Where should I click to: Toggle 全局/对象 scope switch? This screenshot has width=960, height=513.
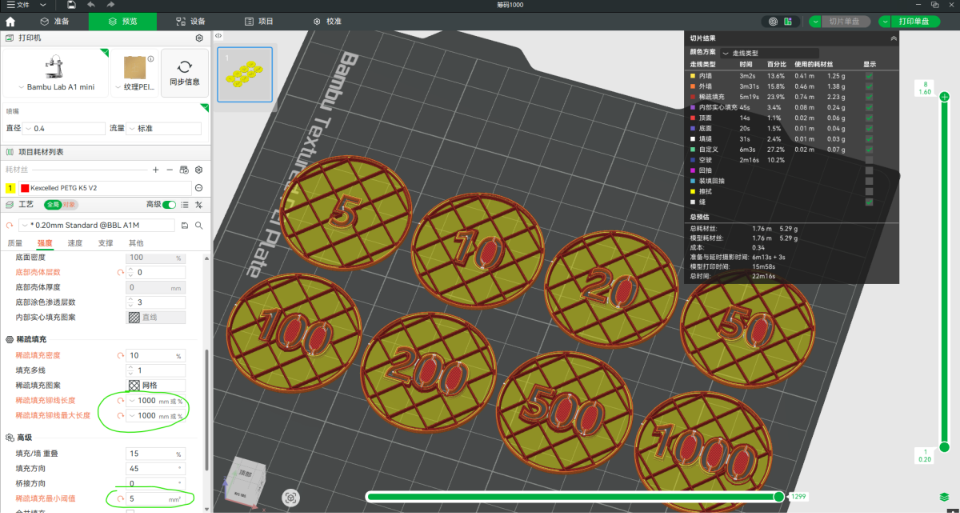(x=61, y=204)
